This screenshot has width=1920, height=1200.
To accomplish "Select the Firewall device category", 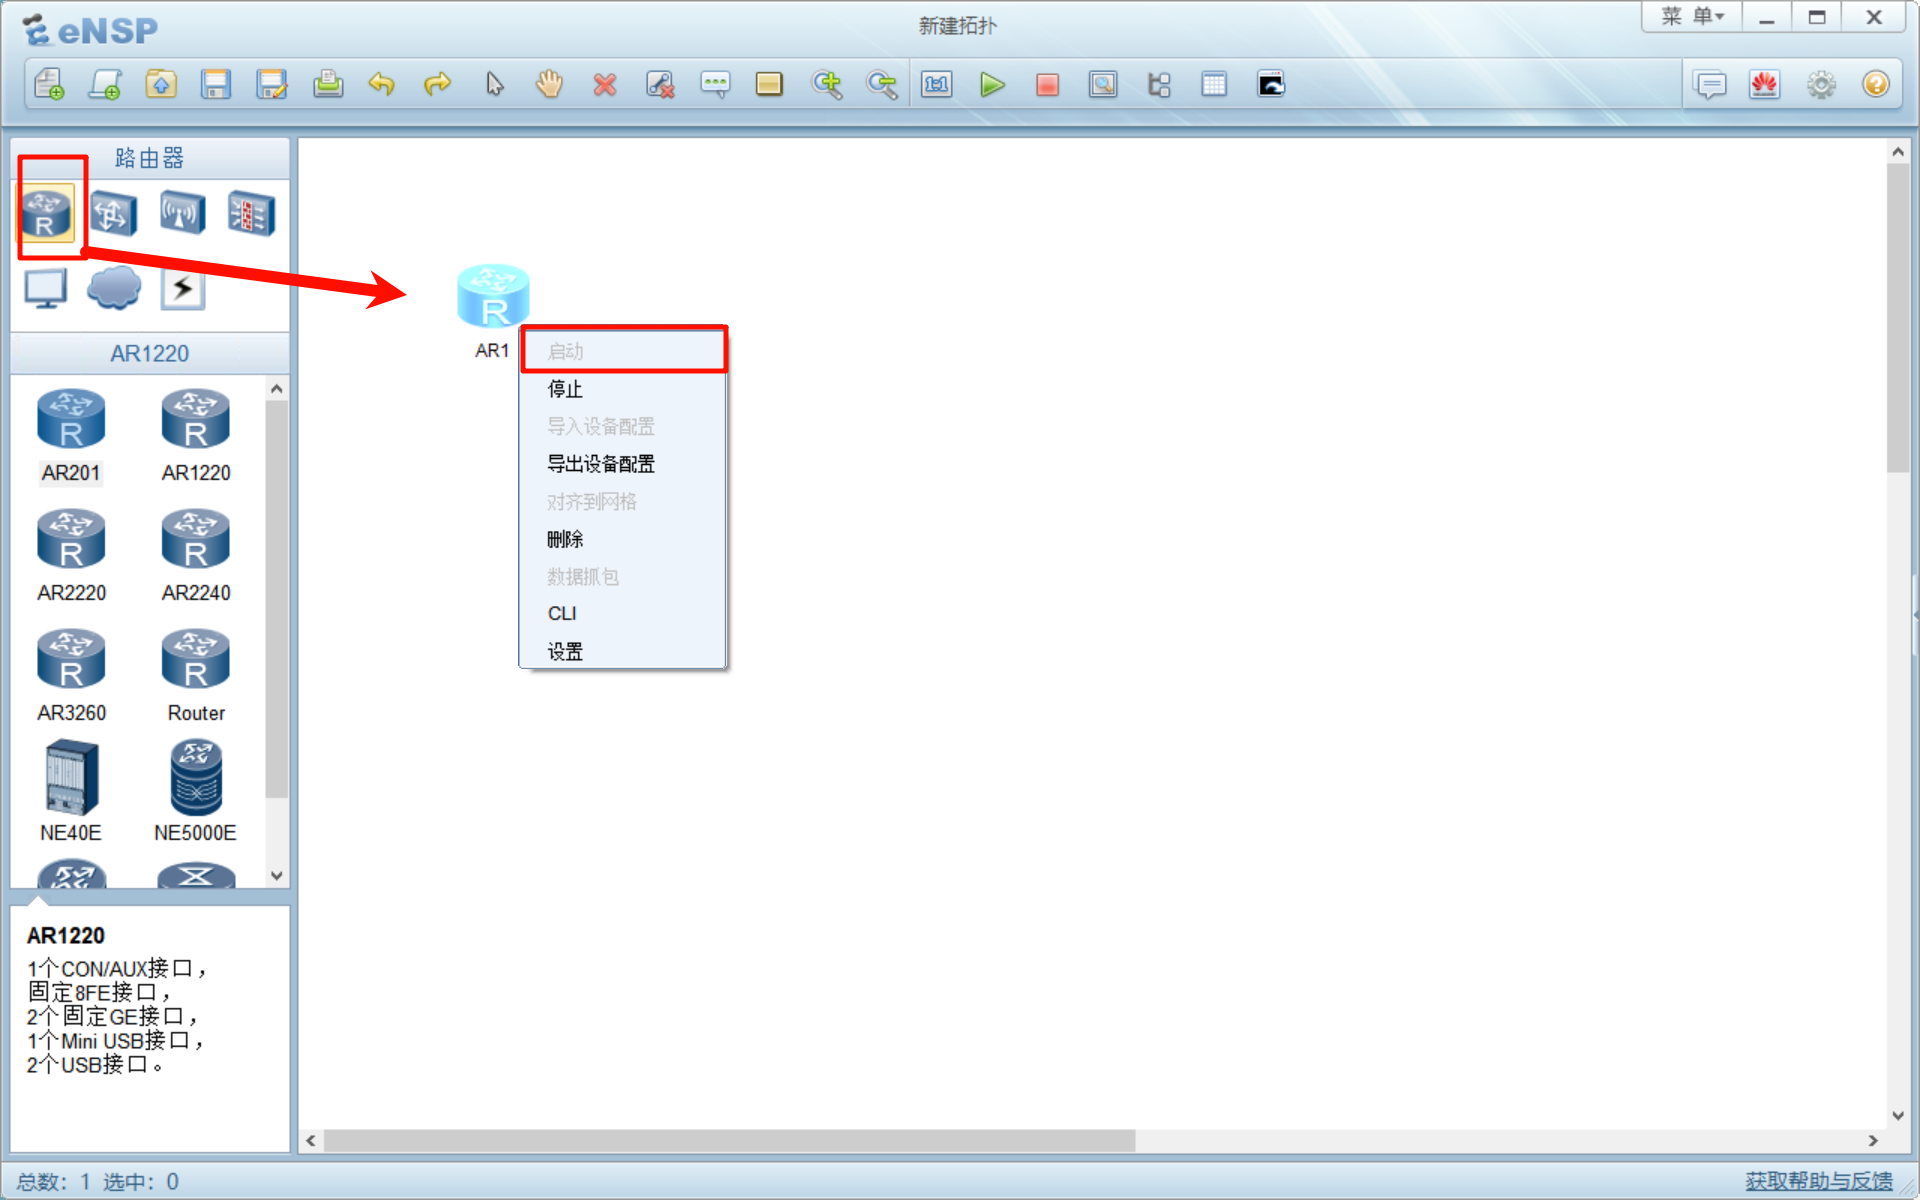I will 251,213.
